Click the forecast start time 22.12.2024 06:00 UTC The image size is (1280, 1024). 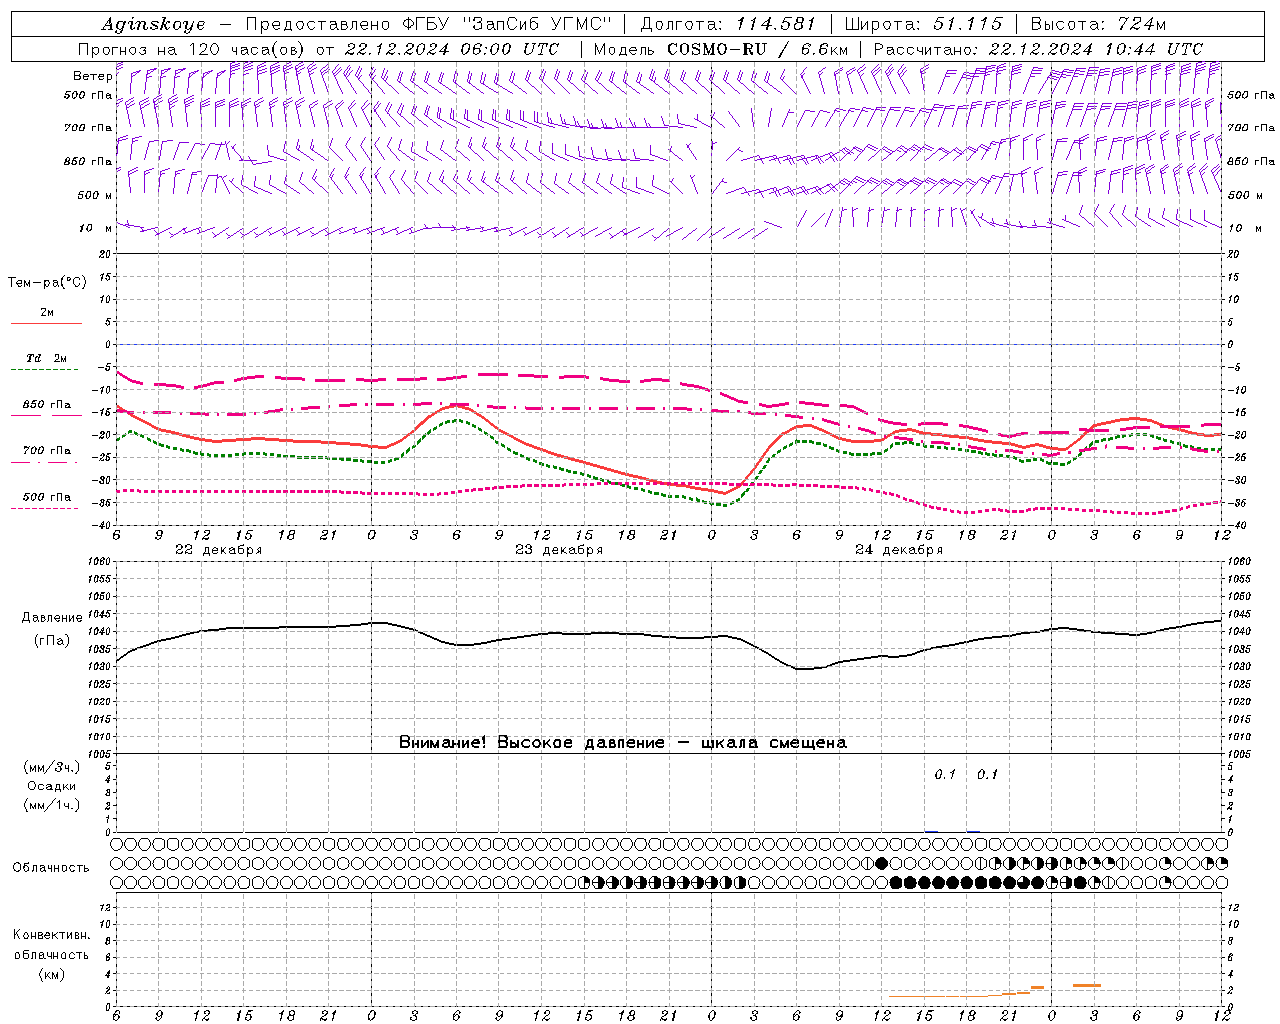coord(451,49)
